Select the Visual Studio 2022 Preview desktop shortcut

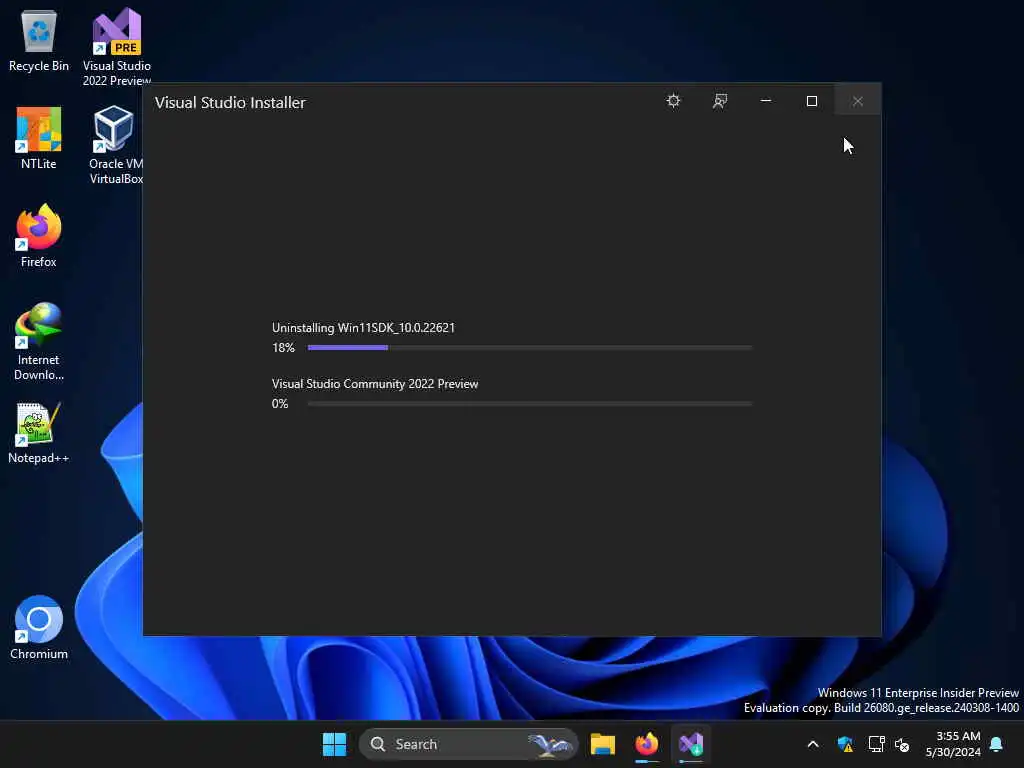click(116, 46)
